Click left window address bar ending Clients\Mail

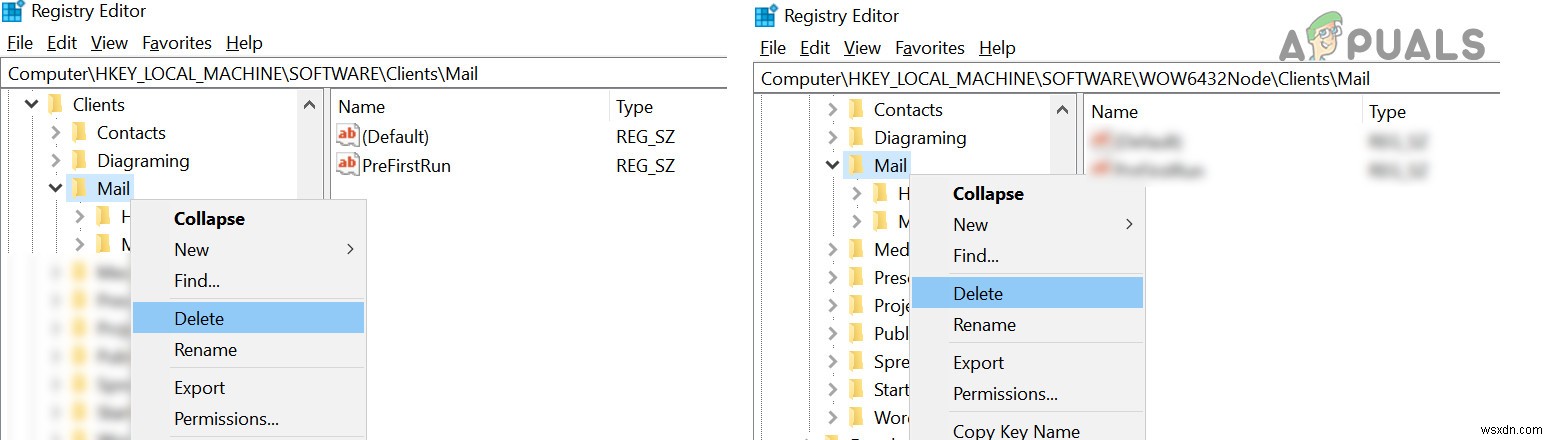coord(365,73)
